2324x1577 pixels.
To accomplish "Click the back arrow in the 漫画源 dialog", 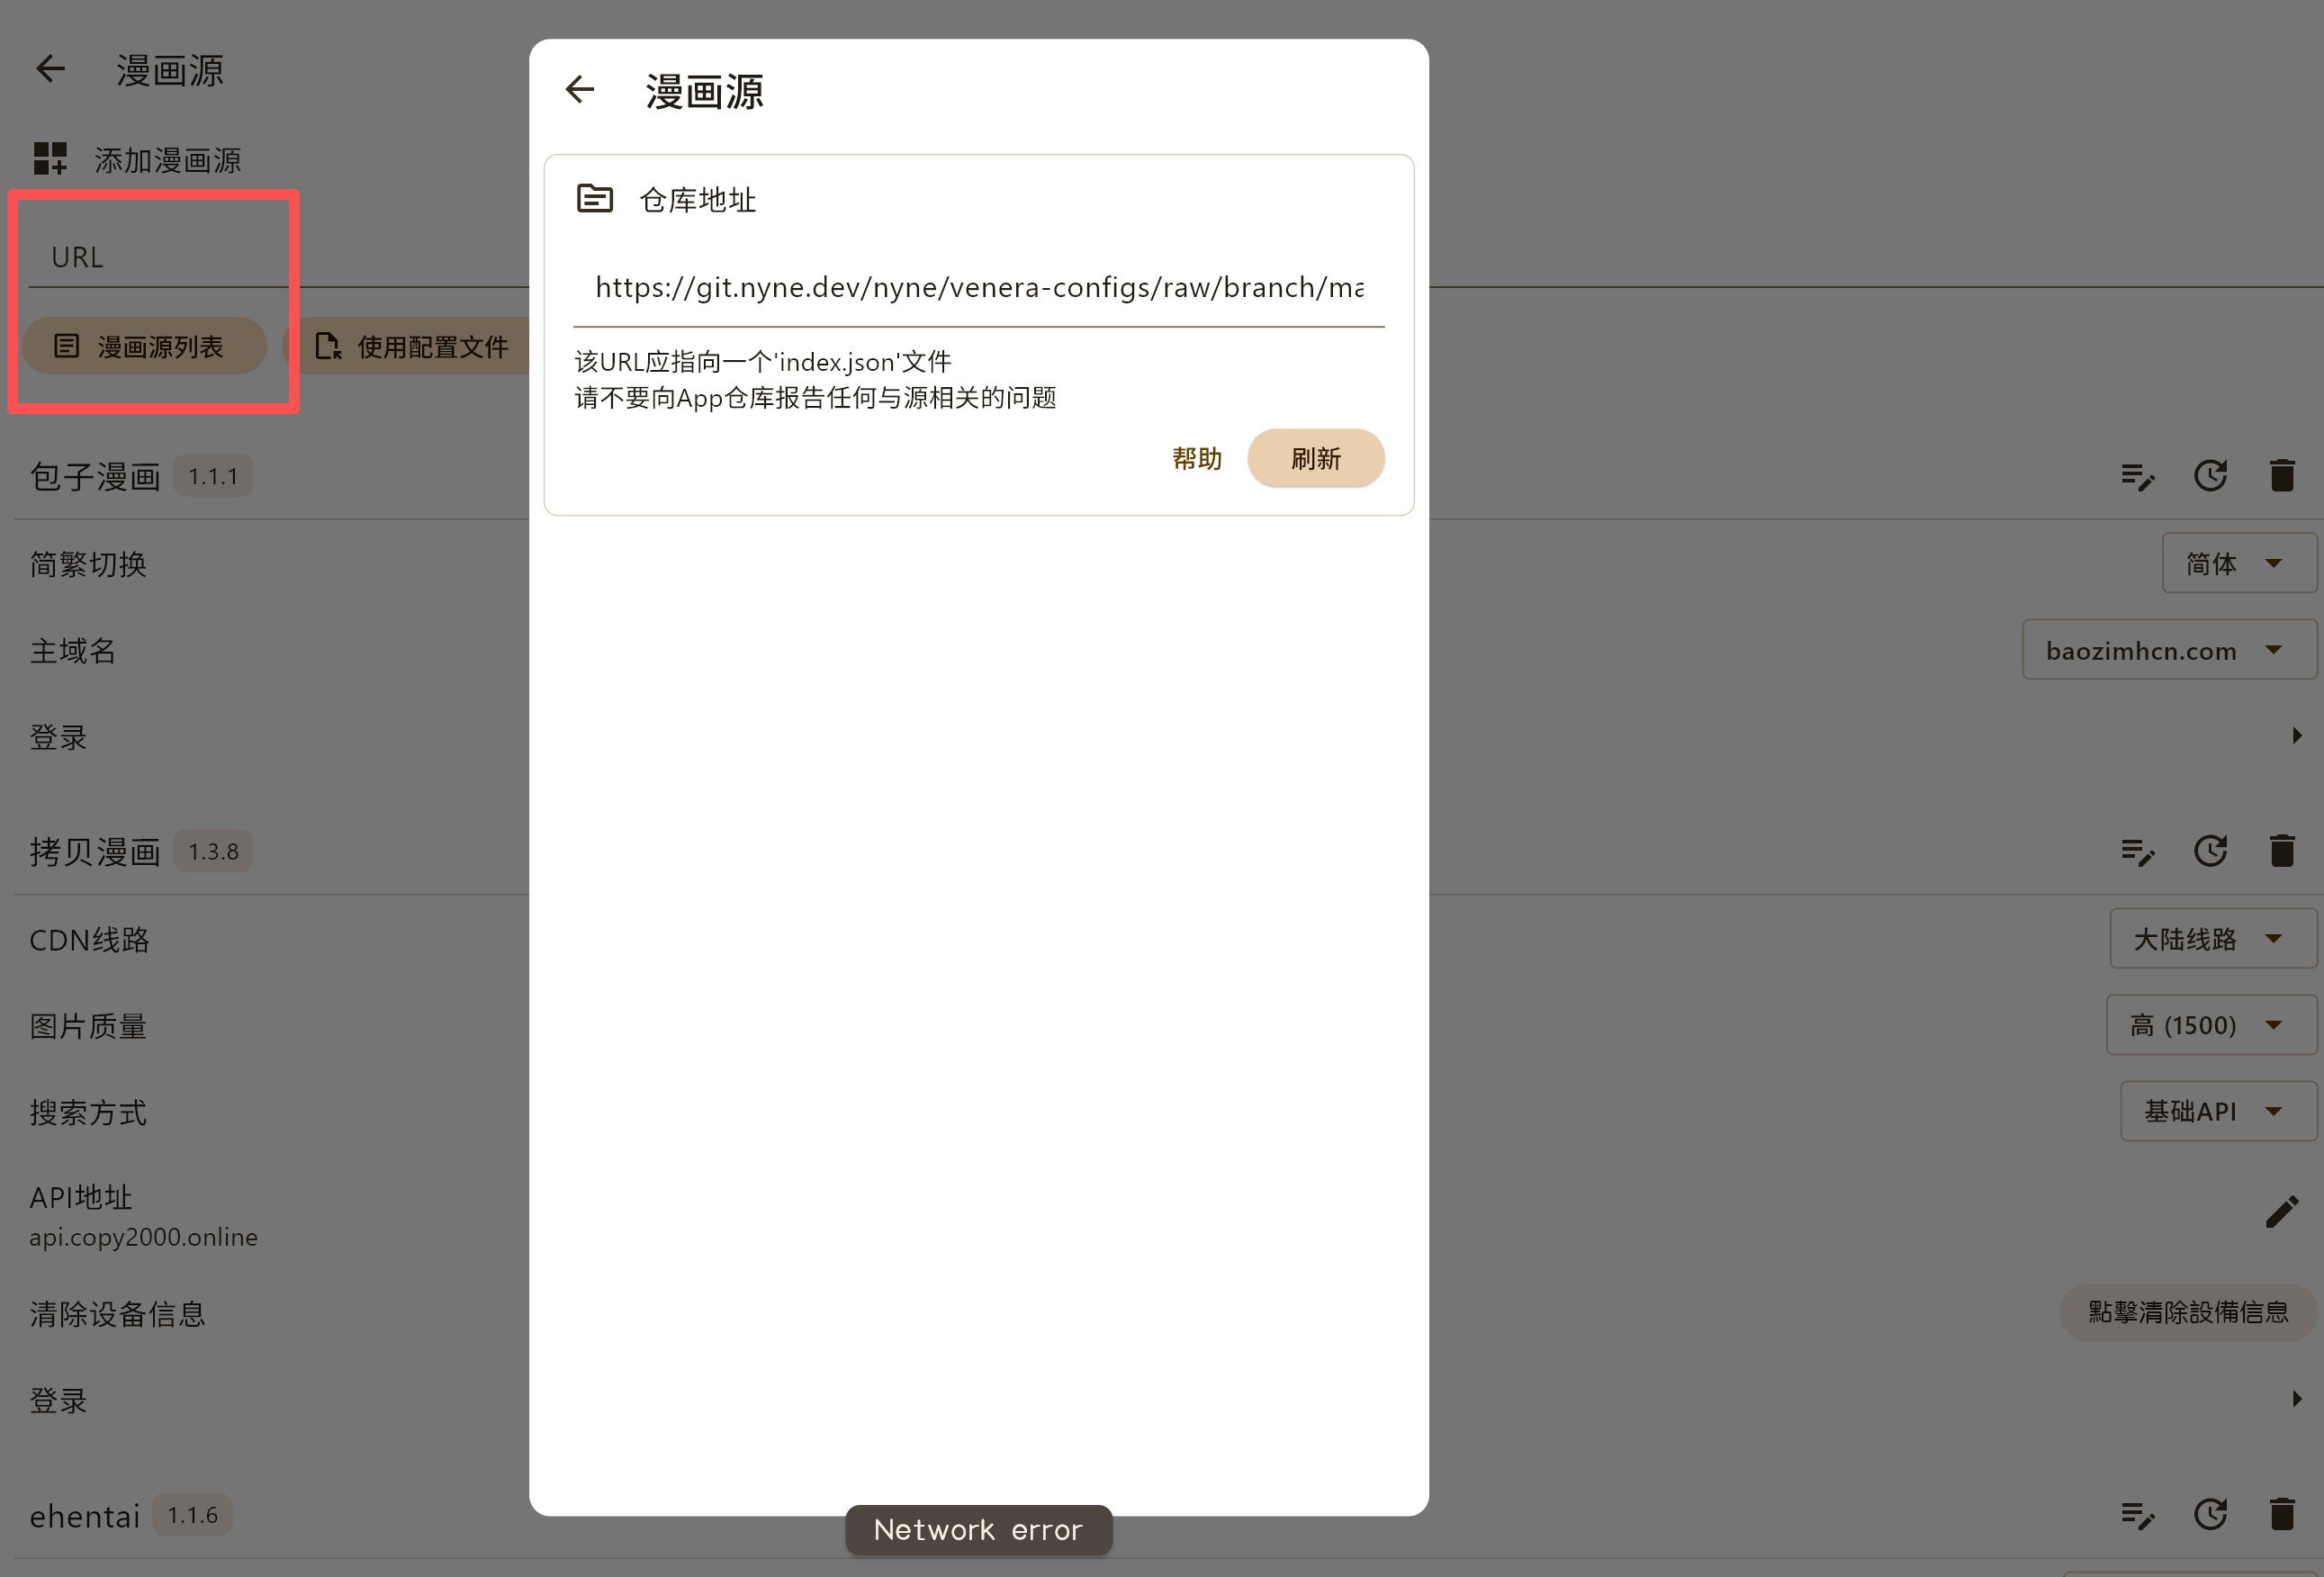I will click(x=580, y=89).
